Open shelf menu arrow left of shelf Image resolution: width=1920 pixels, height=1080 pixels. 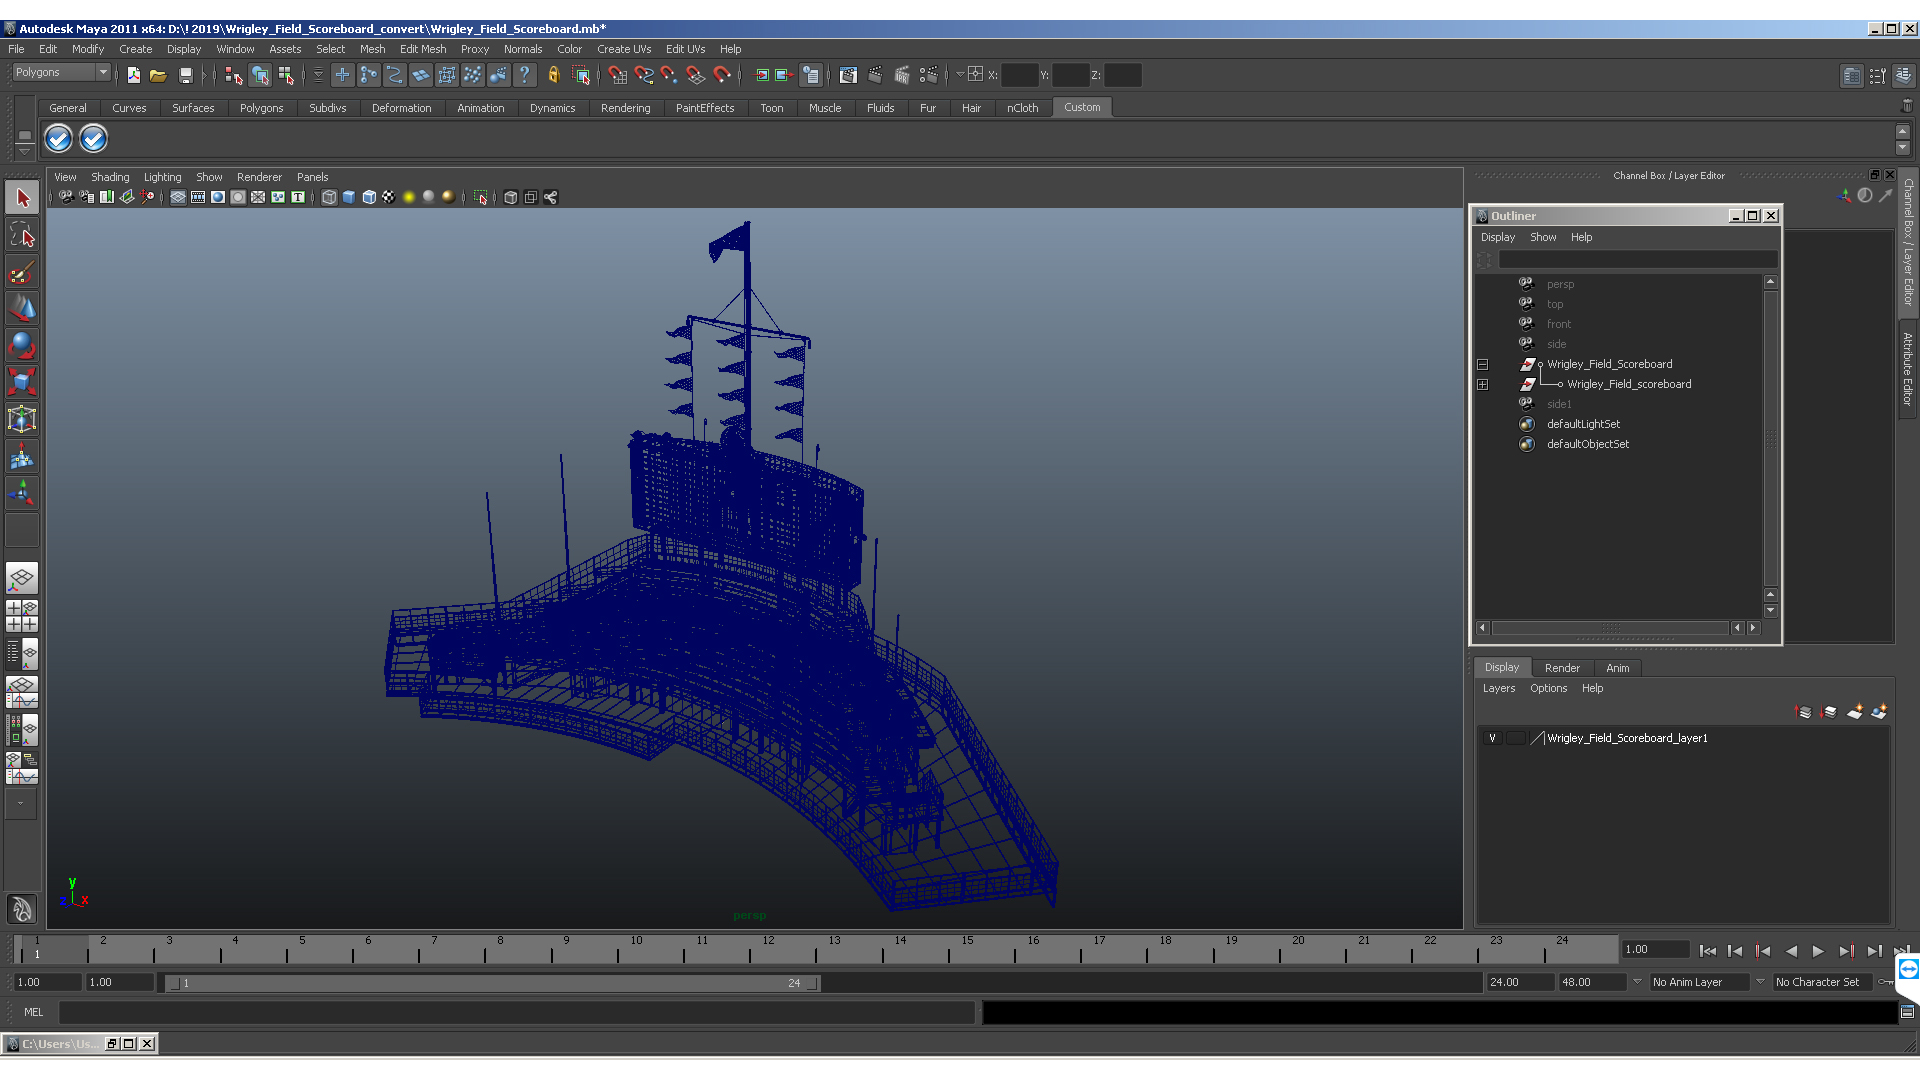[x=24, y=151]
